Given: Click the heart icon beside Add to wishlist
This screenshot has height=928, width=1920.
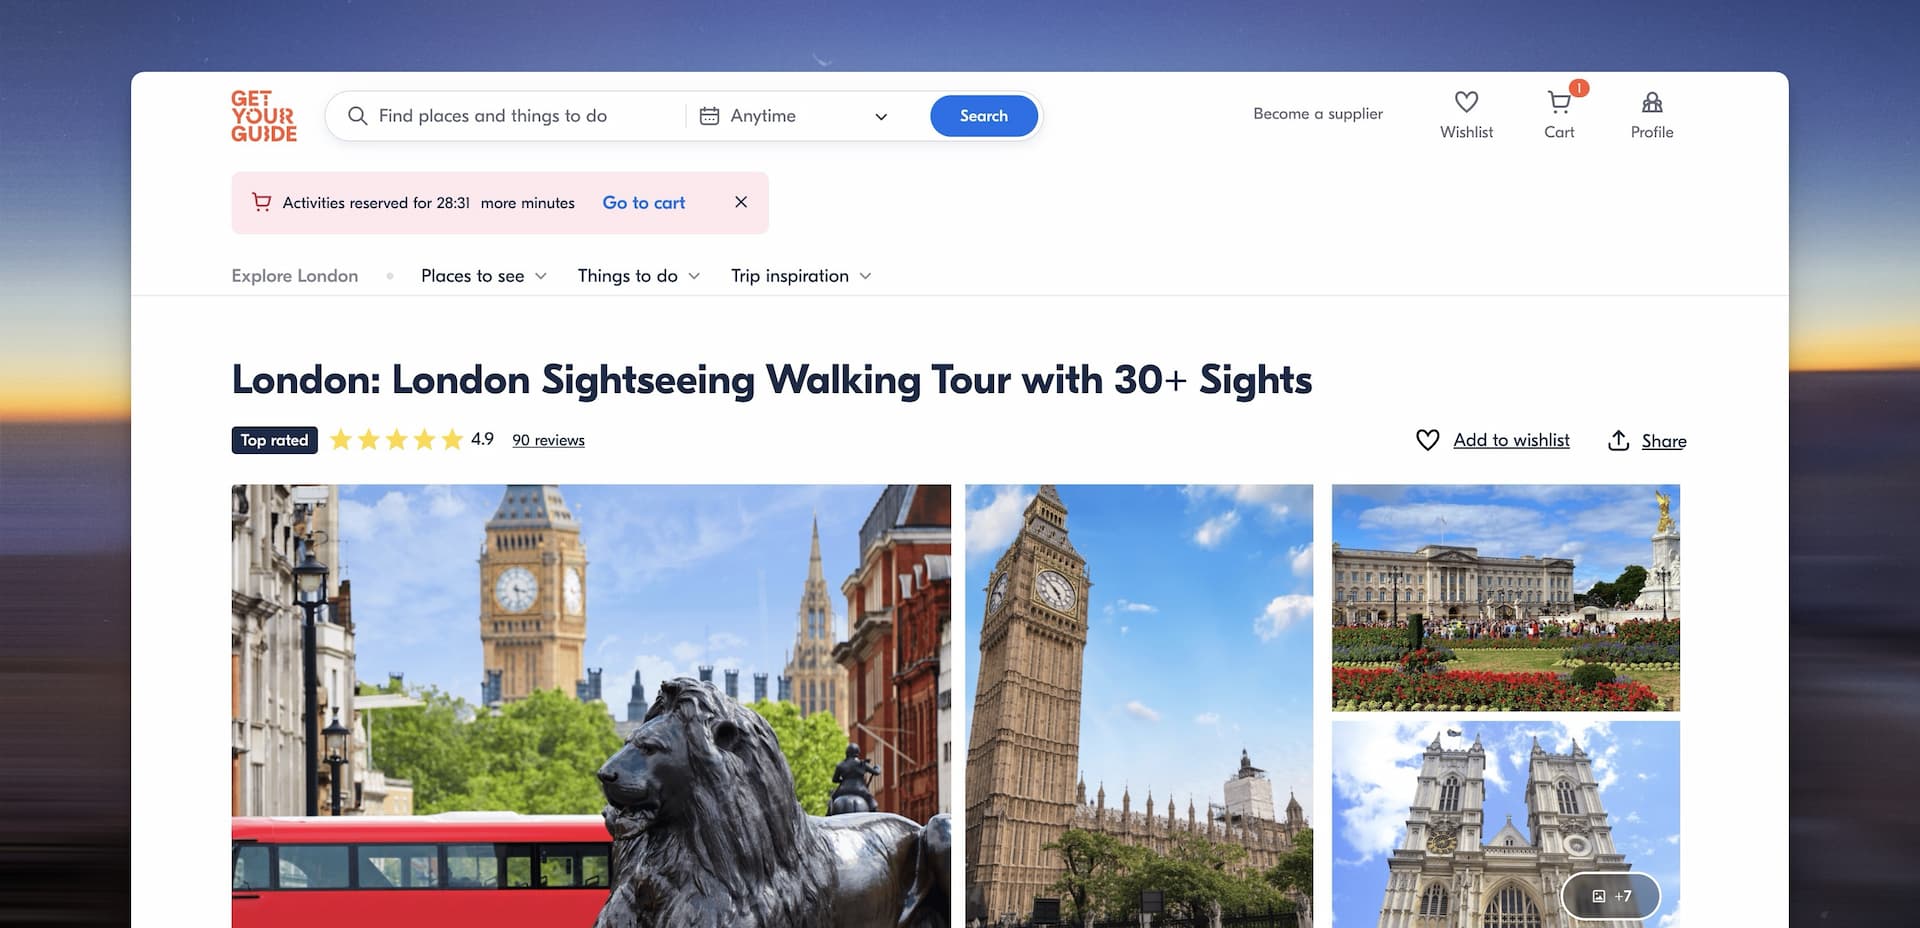Looking at the screenshot, I should 1428,440.
